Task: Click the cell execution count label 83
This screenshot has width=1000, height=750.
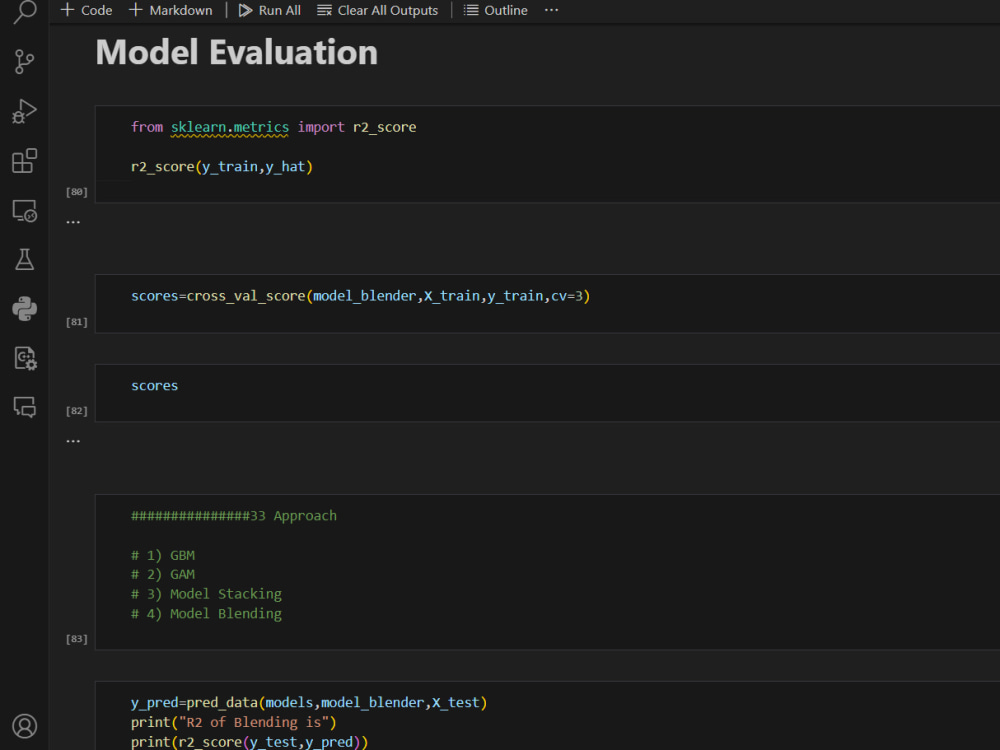Action: point(76,638)
